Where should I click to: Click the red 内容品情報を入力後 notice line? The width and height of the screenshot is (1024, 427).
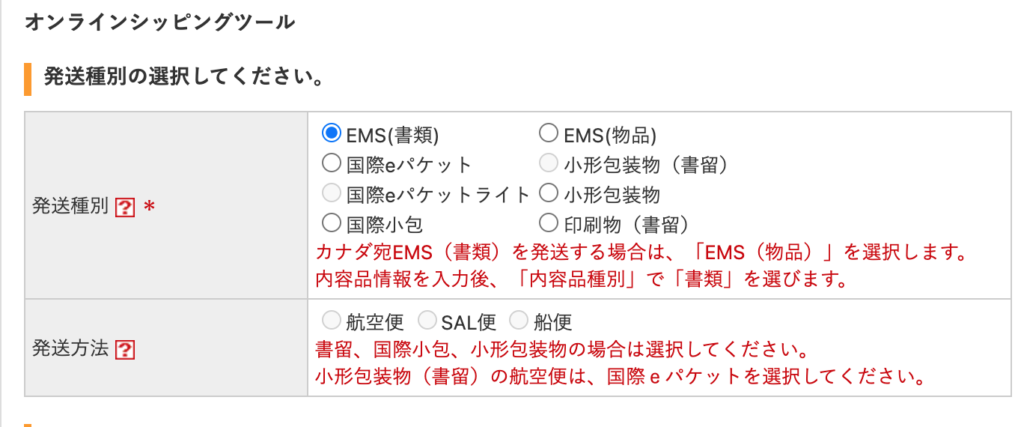click(581, 279)
